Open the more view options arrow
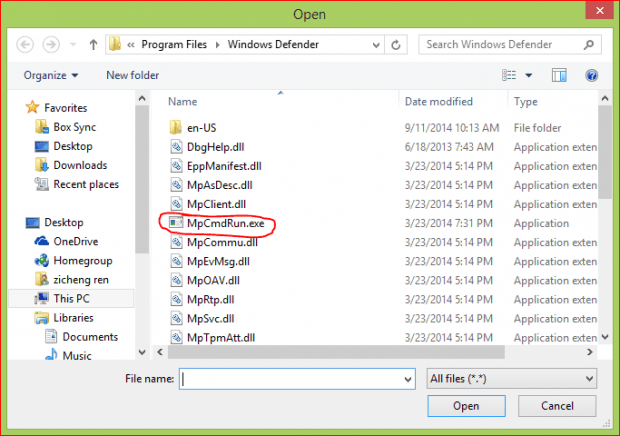This screenshot has height=436, width=620. point(529,75)
